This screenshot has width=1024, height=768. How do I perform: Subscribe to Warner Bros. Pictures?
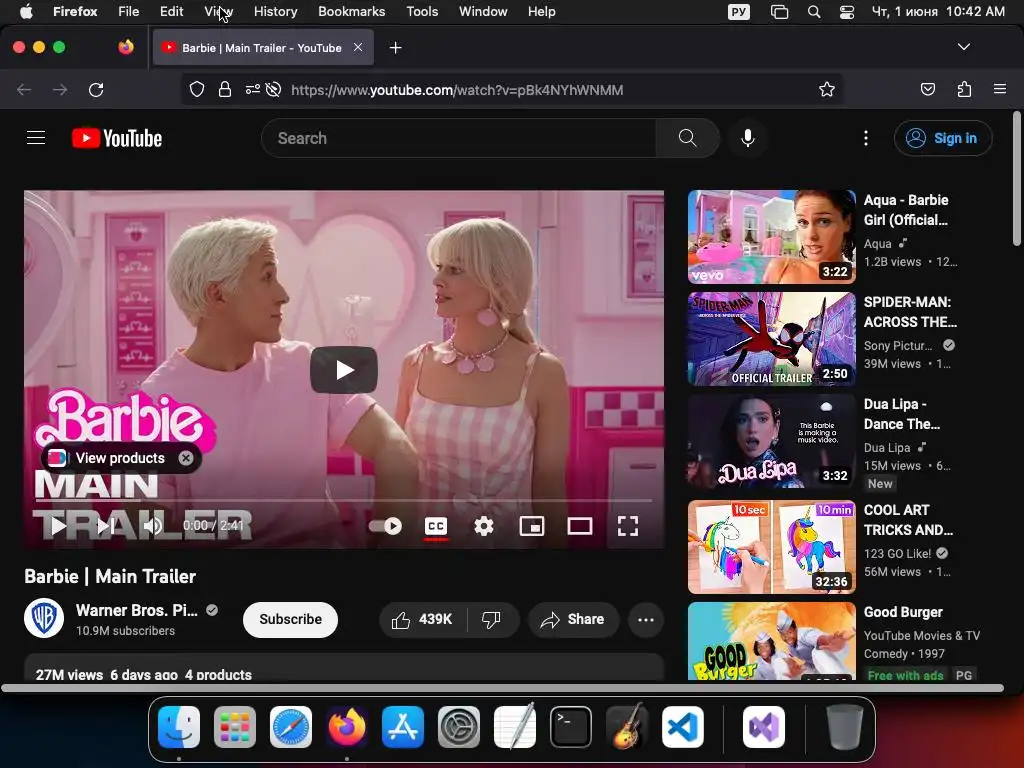coord(290,619)
